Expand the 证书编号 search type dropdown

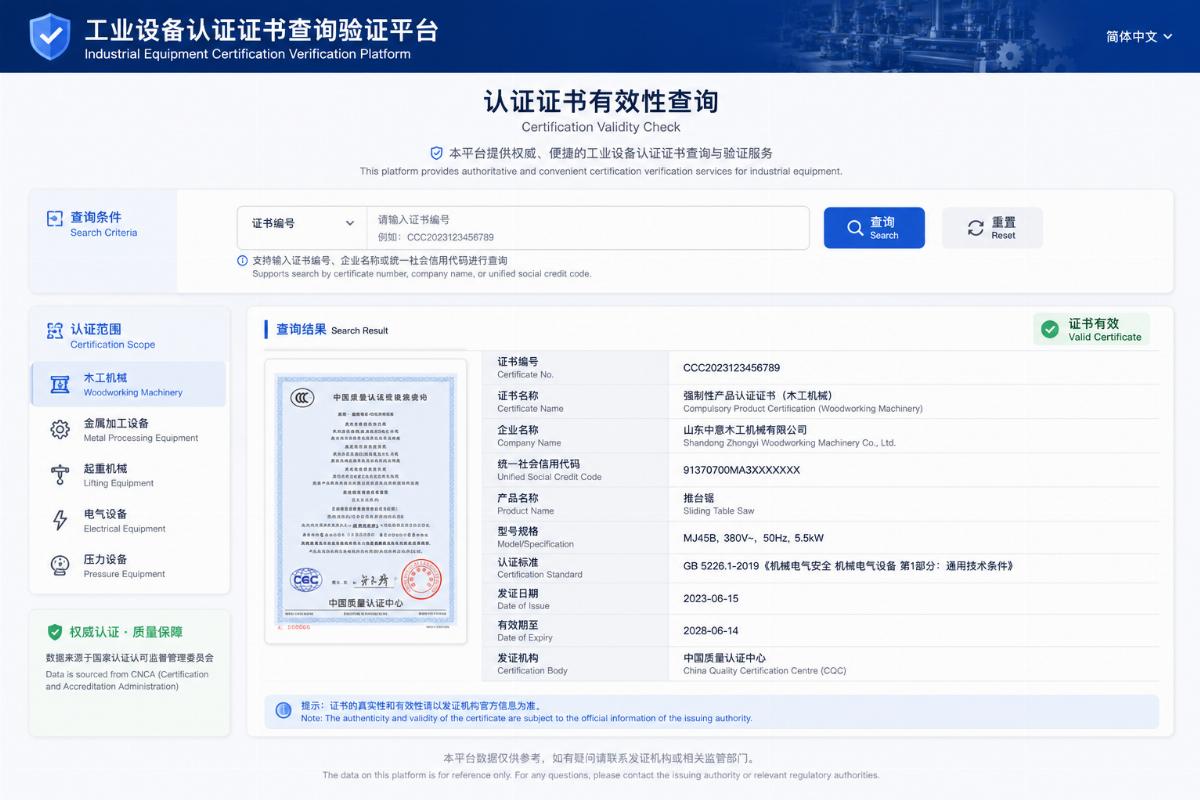coord(302,223)
